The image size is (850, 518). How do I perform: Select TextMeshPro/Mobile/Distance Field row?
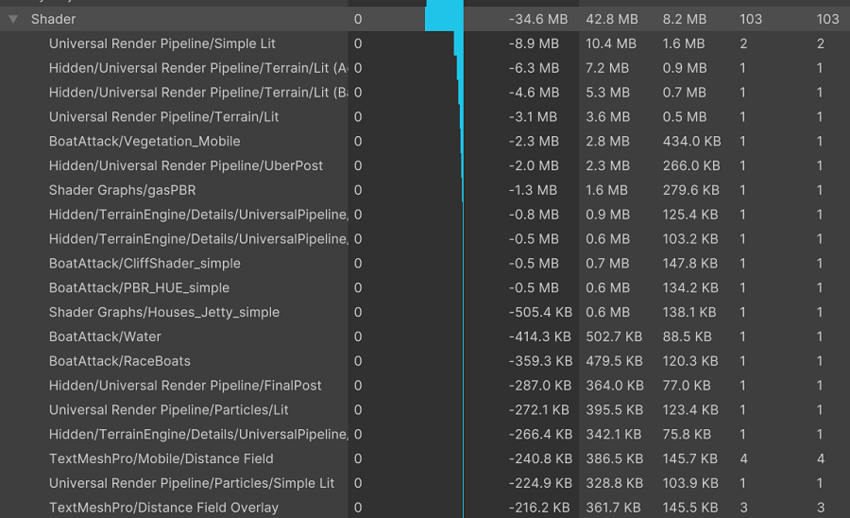(161, 459)
